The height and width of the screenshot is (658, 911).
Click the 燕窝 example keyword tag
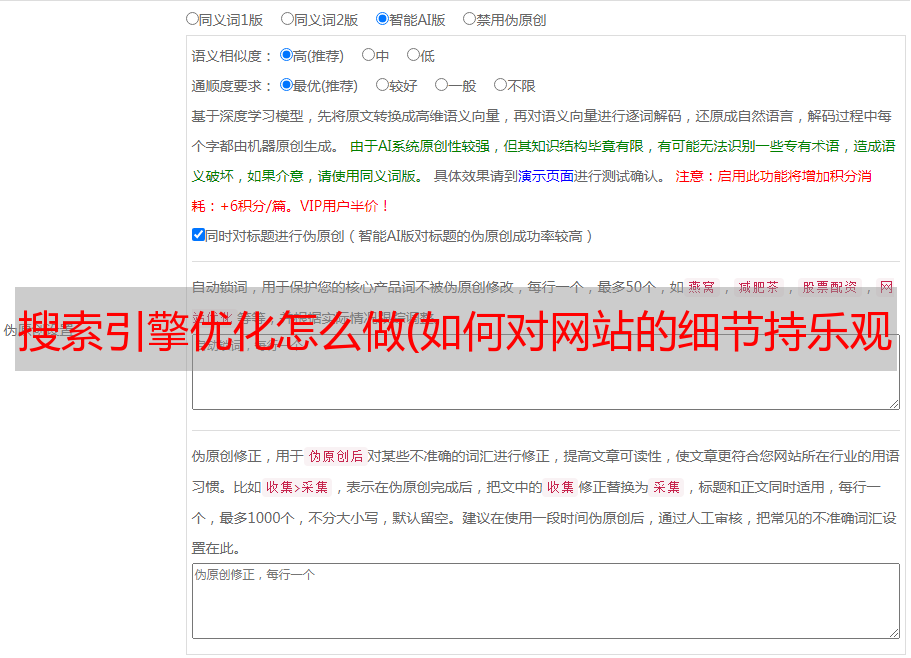tap(702, 287)
